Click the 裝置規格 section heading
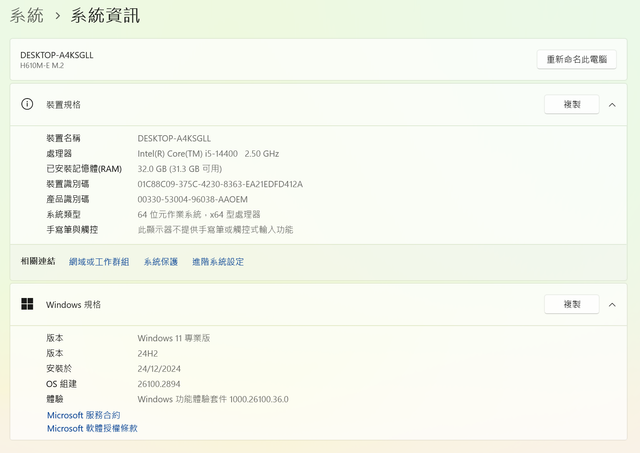This screenshot has width=640, height=453. (x=63, y=105)
